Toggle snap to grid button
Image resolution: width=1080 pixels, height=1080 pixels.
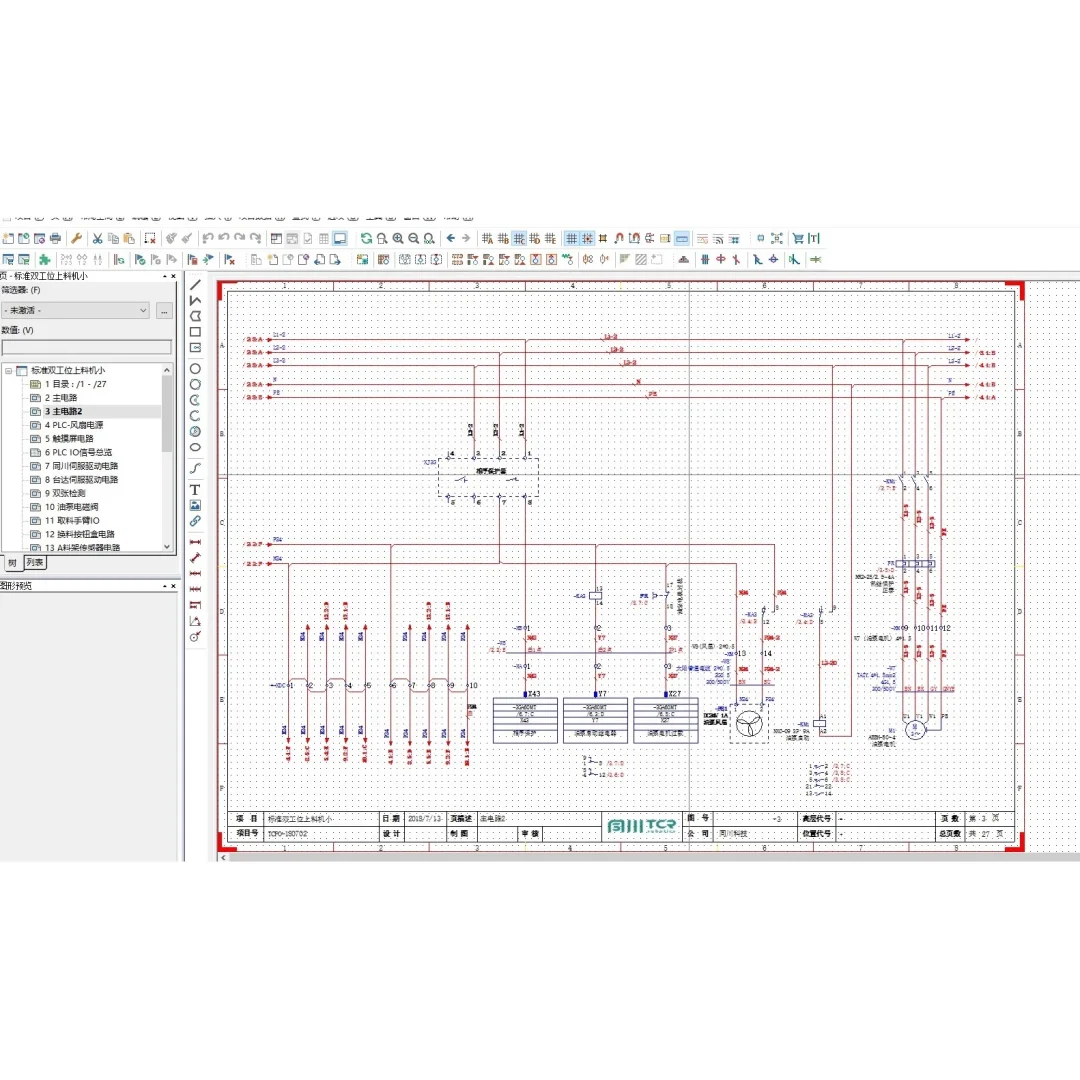point(588,238)
